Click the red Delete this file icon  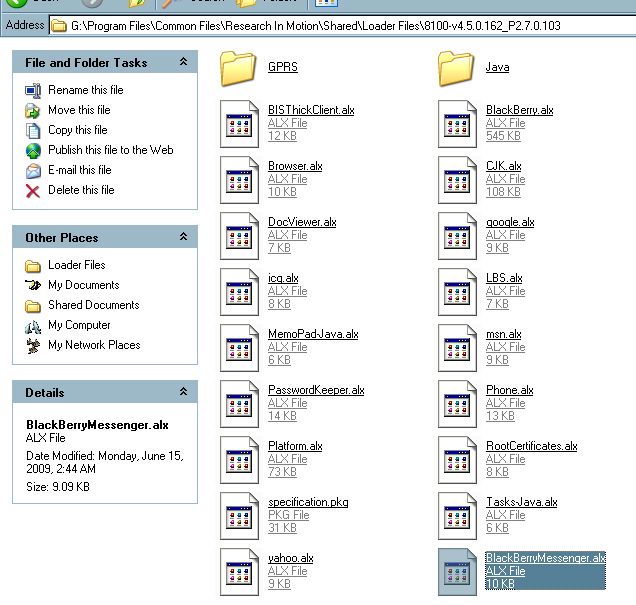(33, 191)
